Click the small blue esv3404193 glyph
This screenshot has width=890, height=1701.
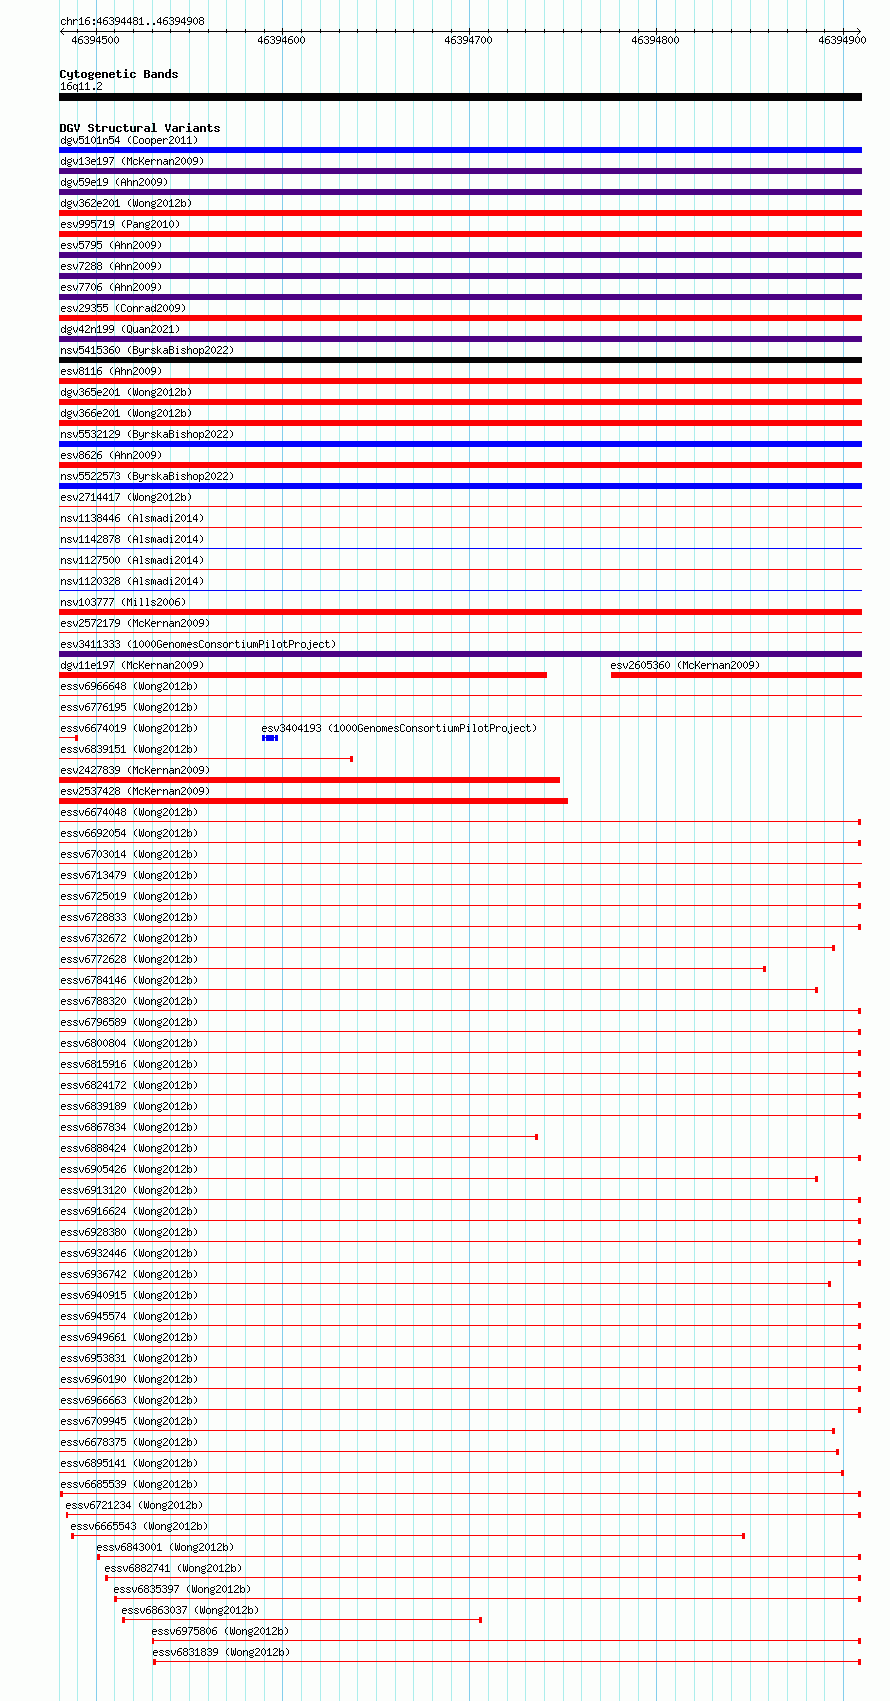click(x=270, y=738)
